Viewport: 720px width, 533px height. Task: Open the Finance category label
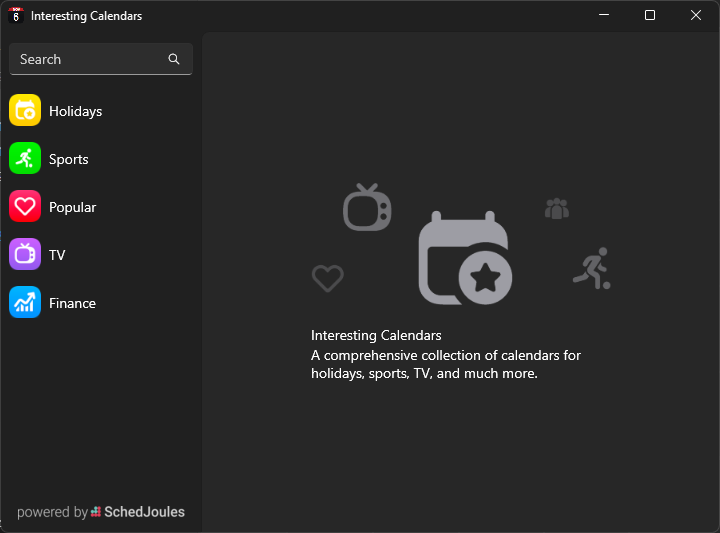point(73,303)
